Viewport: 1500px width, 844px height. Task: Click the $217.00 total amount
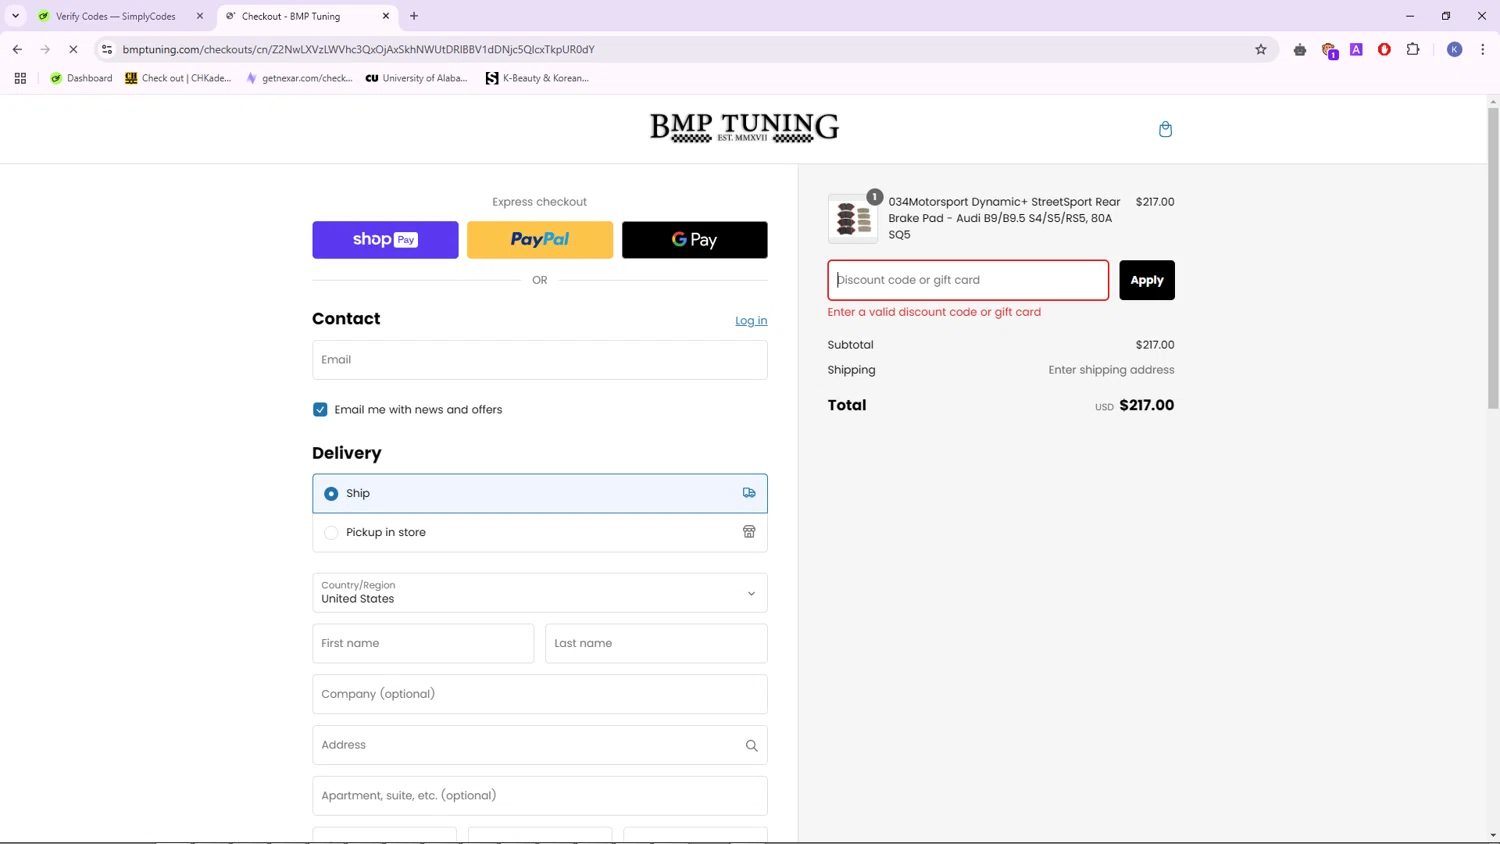1147,405
